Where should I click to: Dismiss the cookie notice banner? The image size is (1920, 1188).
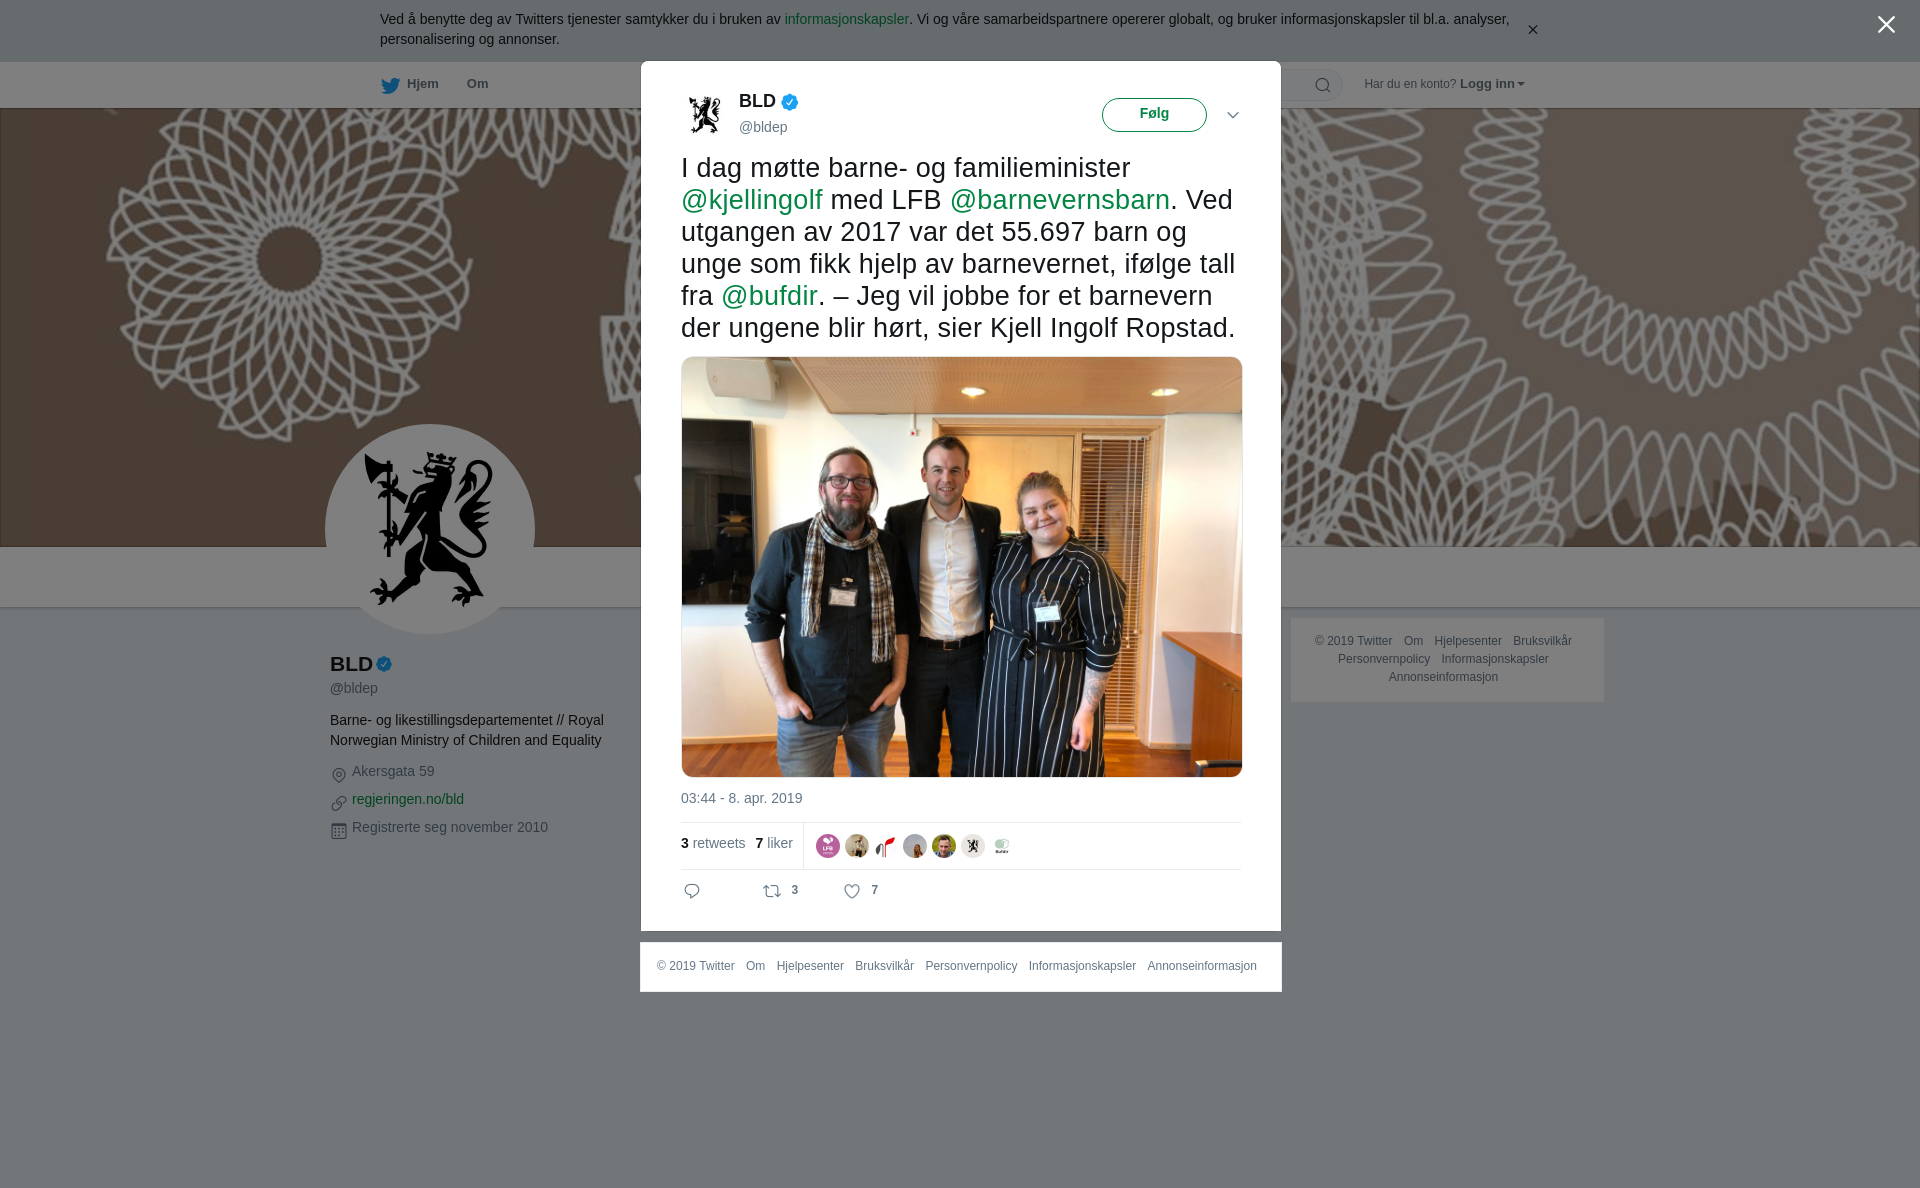click(x=1532, y=30)
